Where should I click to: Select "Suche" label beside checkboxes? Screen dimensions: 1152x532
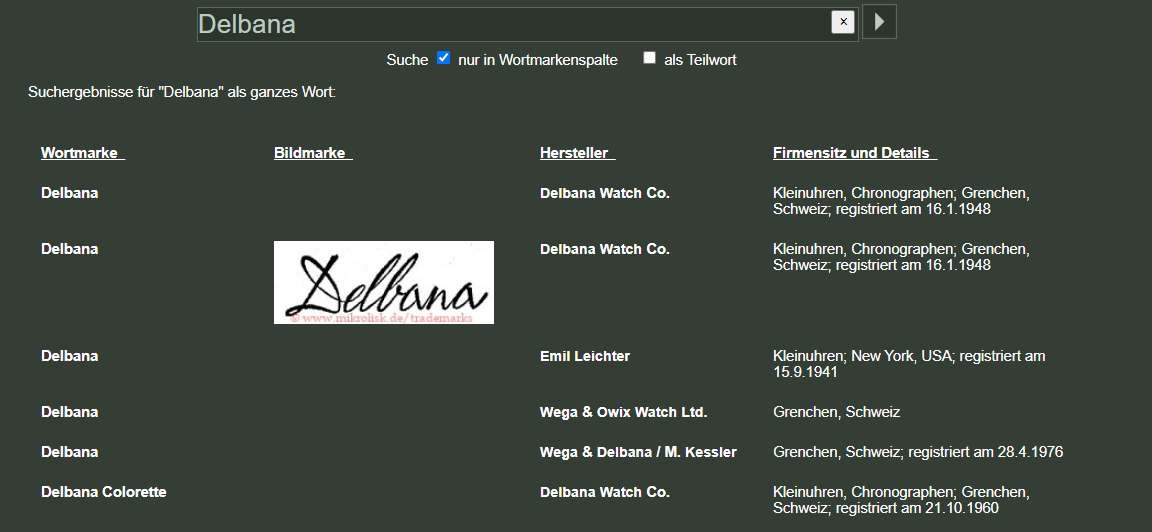coord(407,60)
